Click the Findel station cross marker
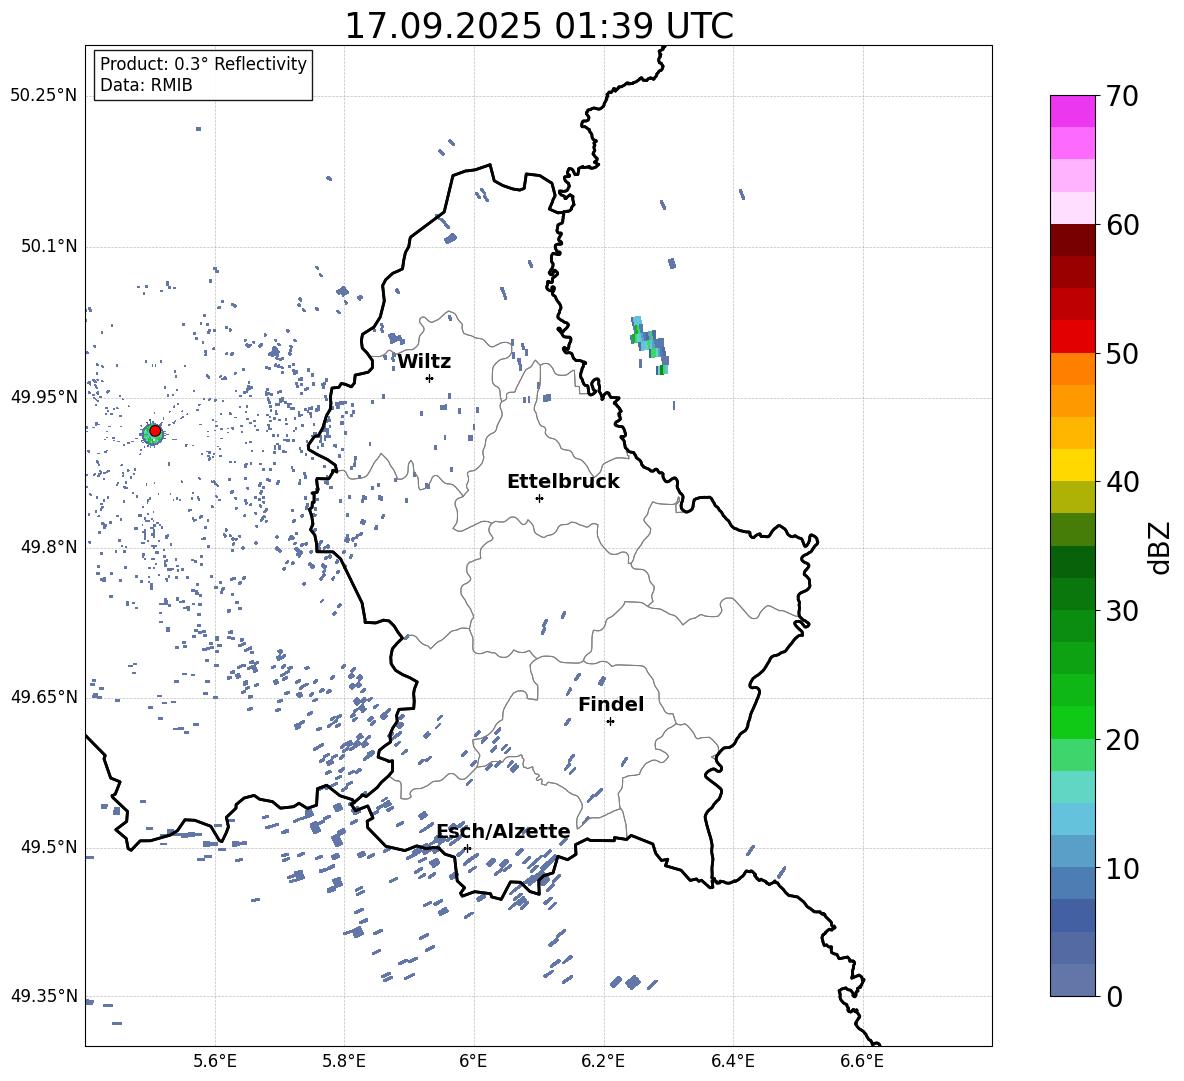The image size is (1184, 1081). coord(610,722)
